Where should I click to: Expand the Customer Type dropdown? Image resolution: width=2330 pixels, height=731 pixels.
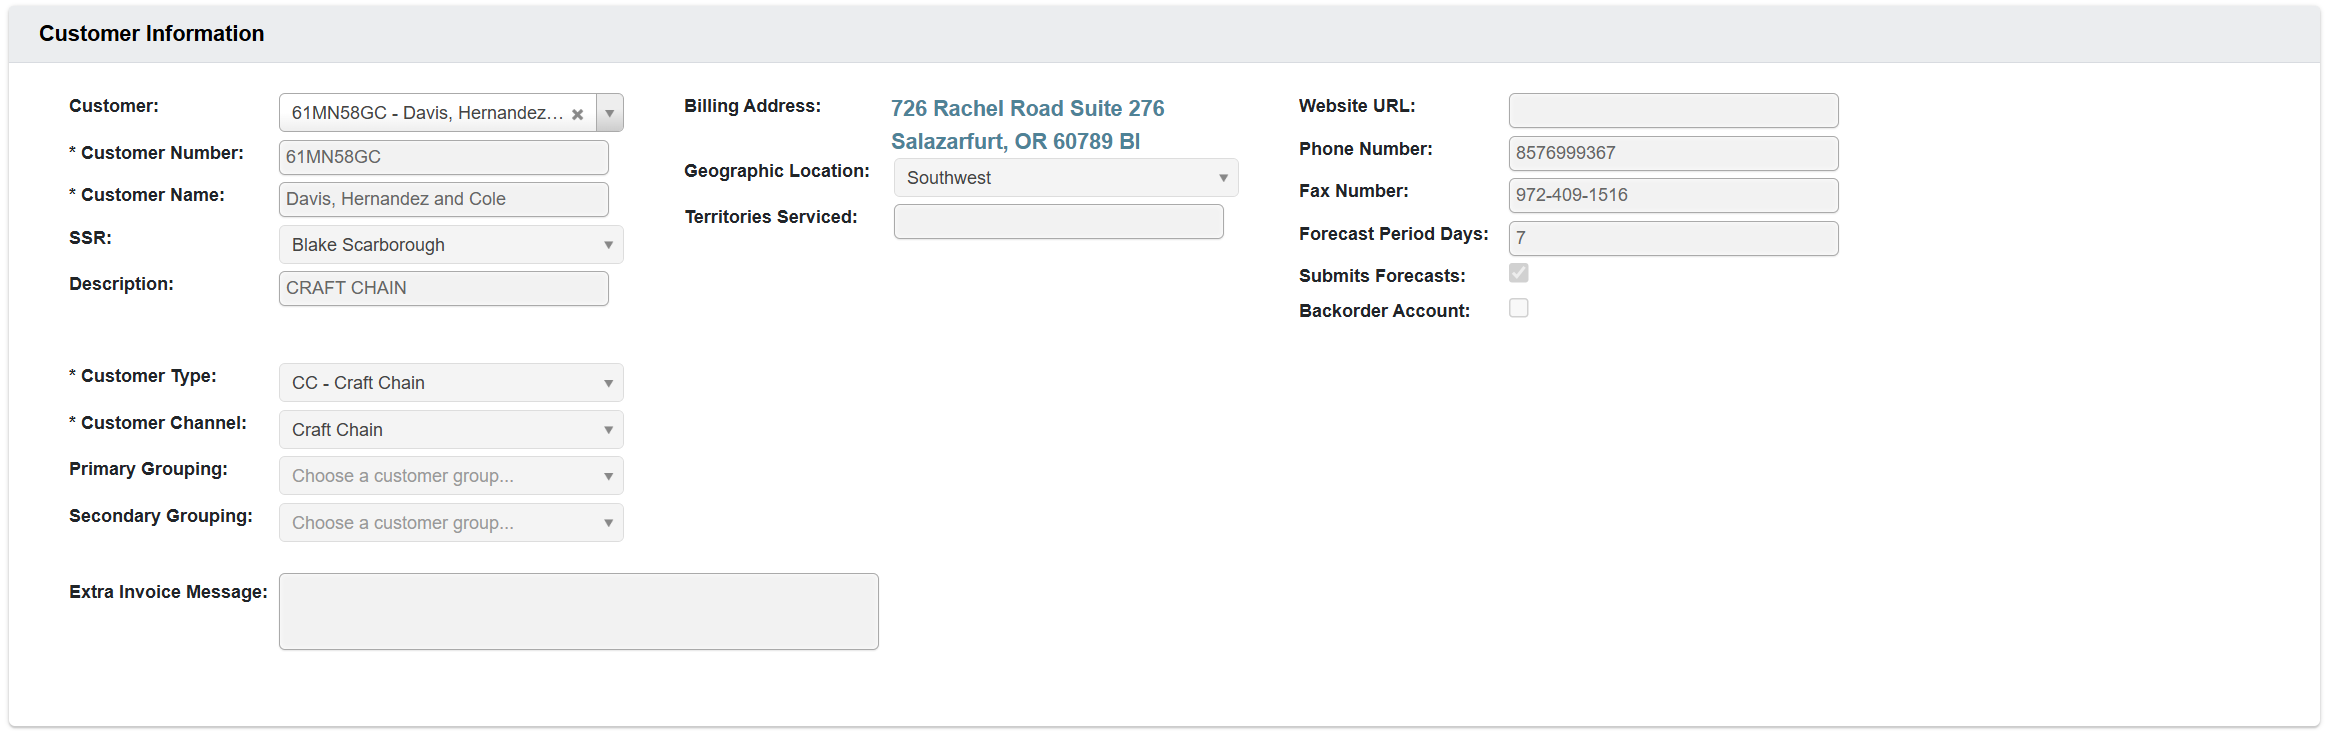point(608,382)
